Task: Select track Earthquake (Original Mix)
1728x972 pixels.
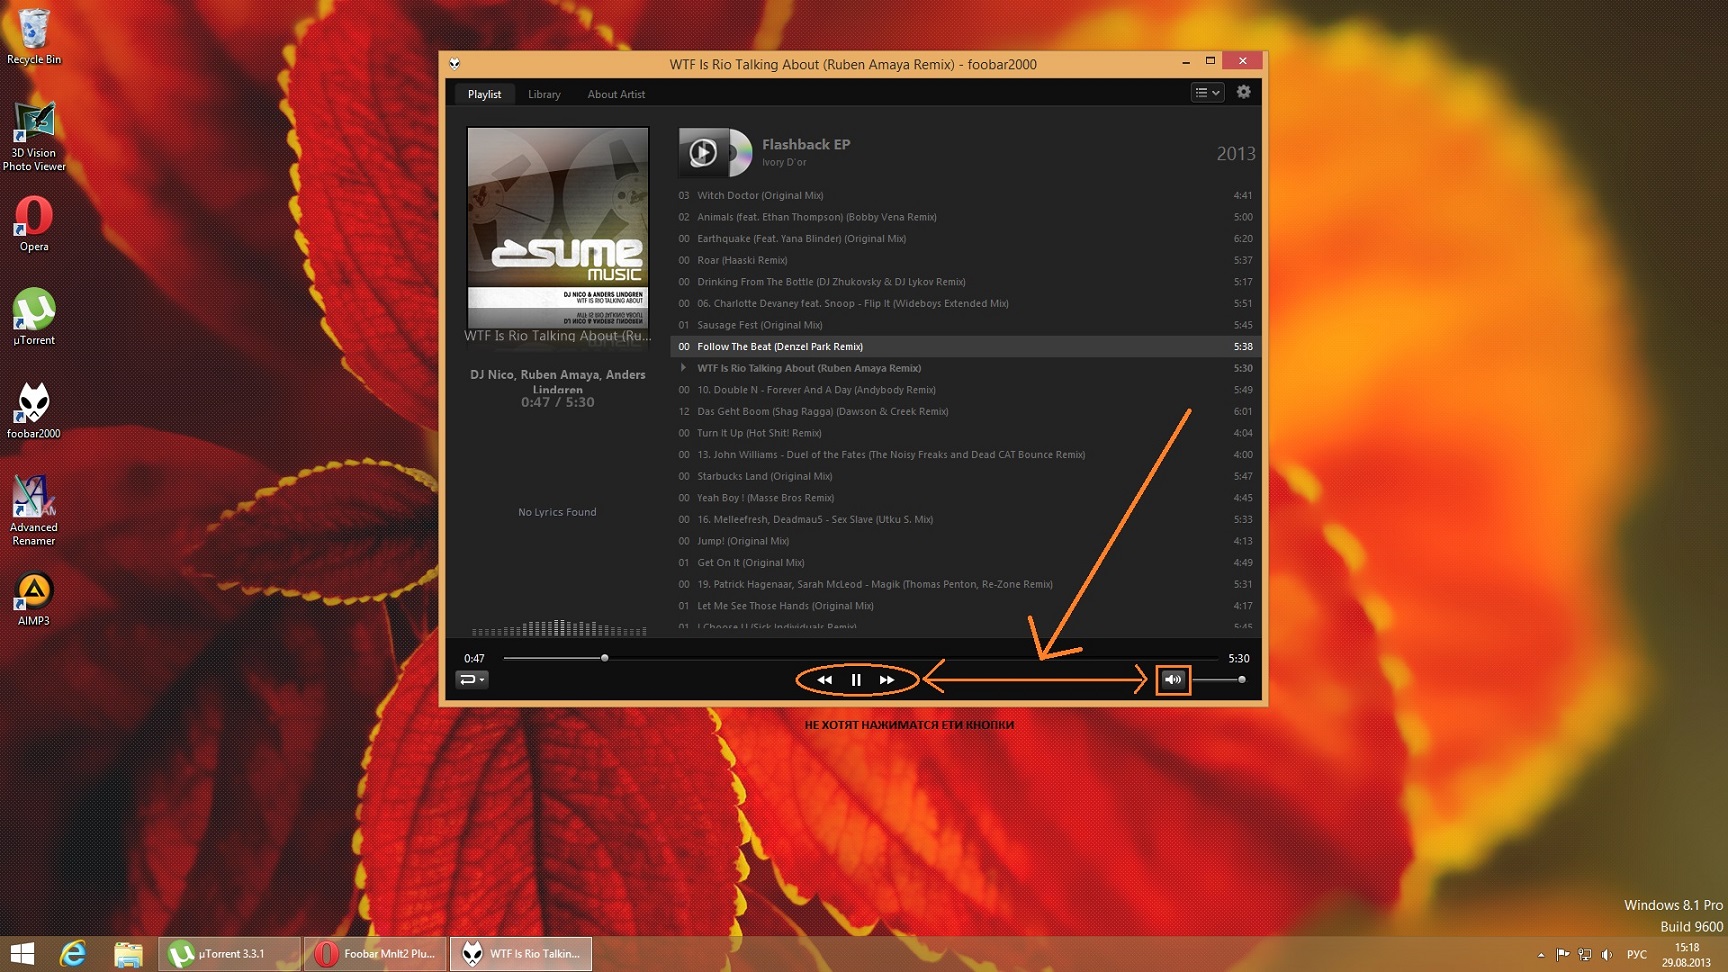Action: [x=967, y=239]
